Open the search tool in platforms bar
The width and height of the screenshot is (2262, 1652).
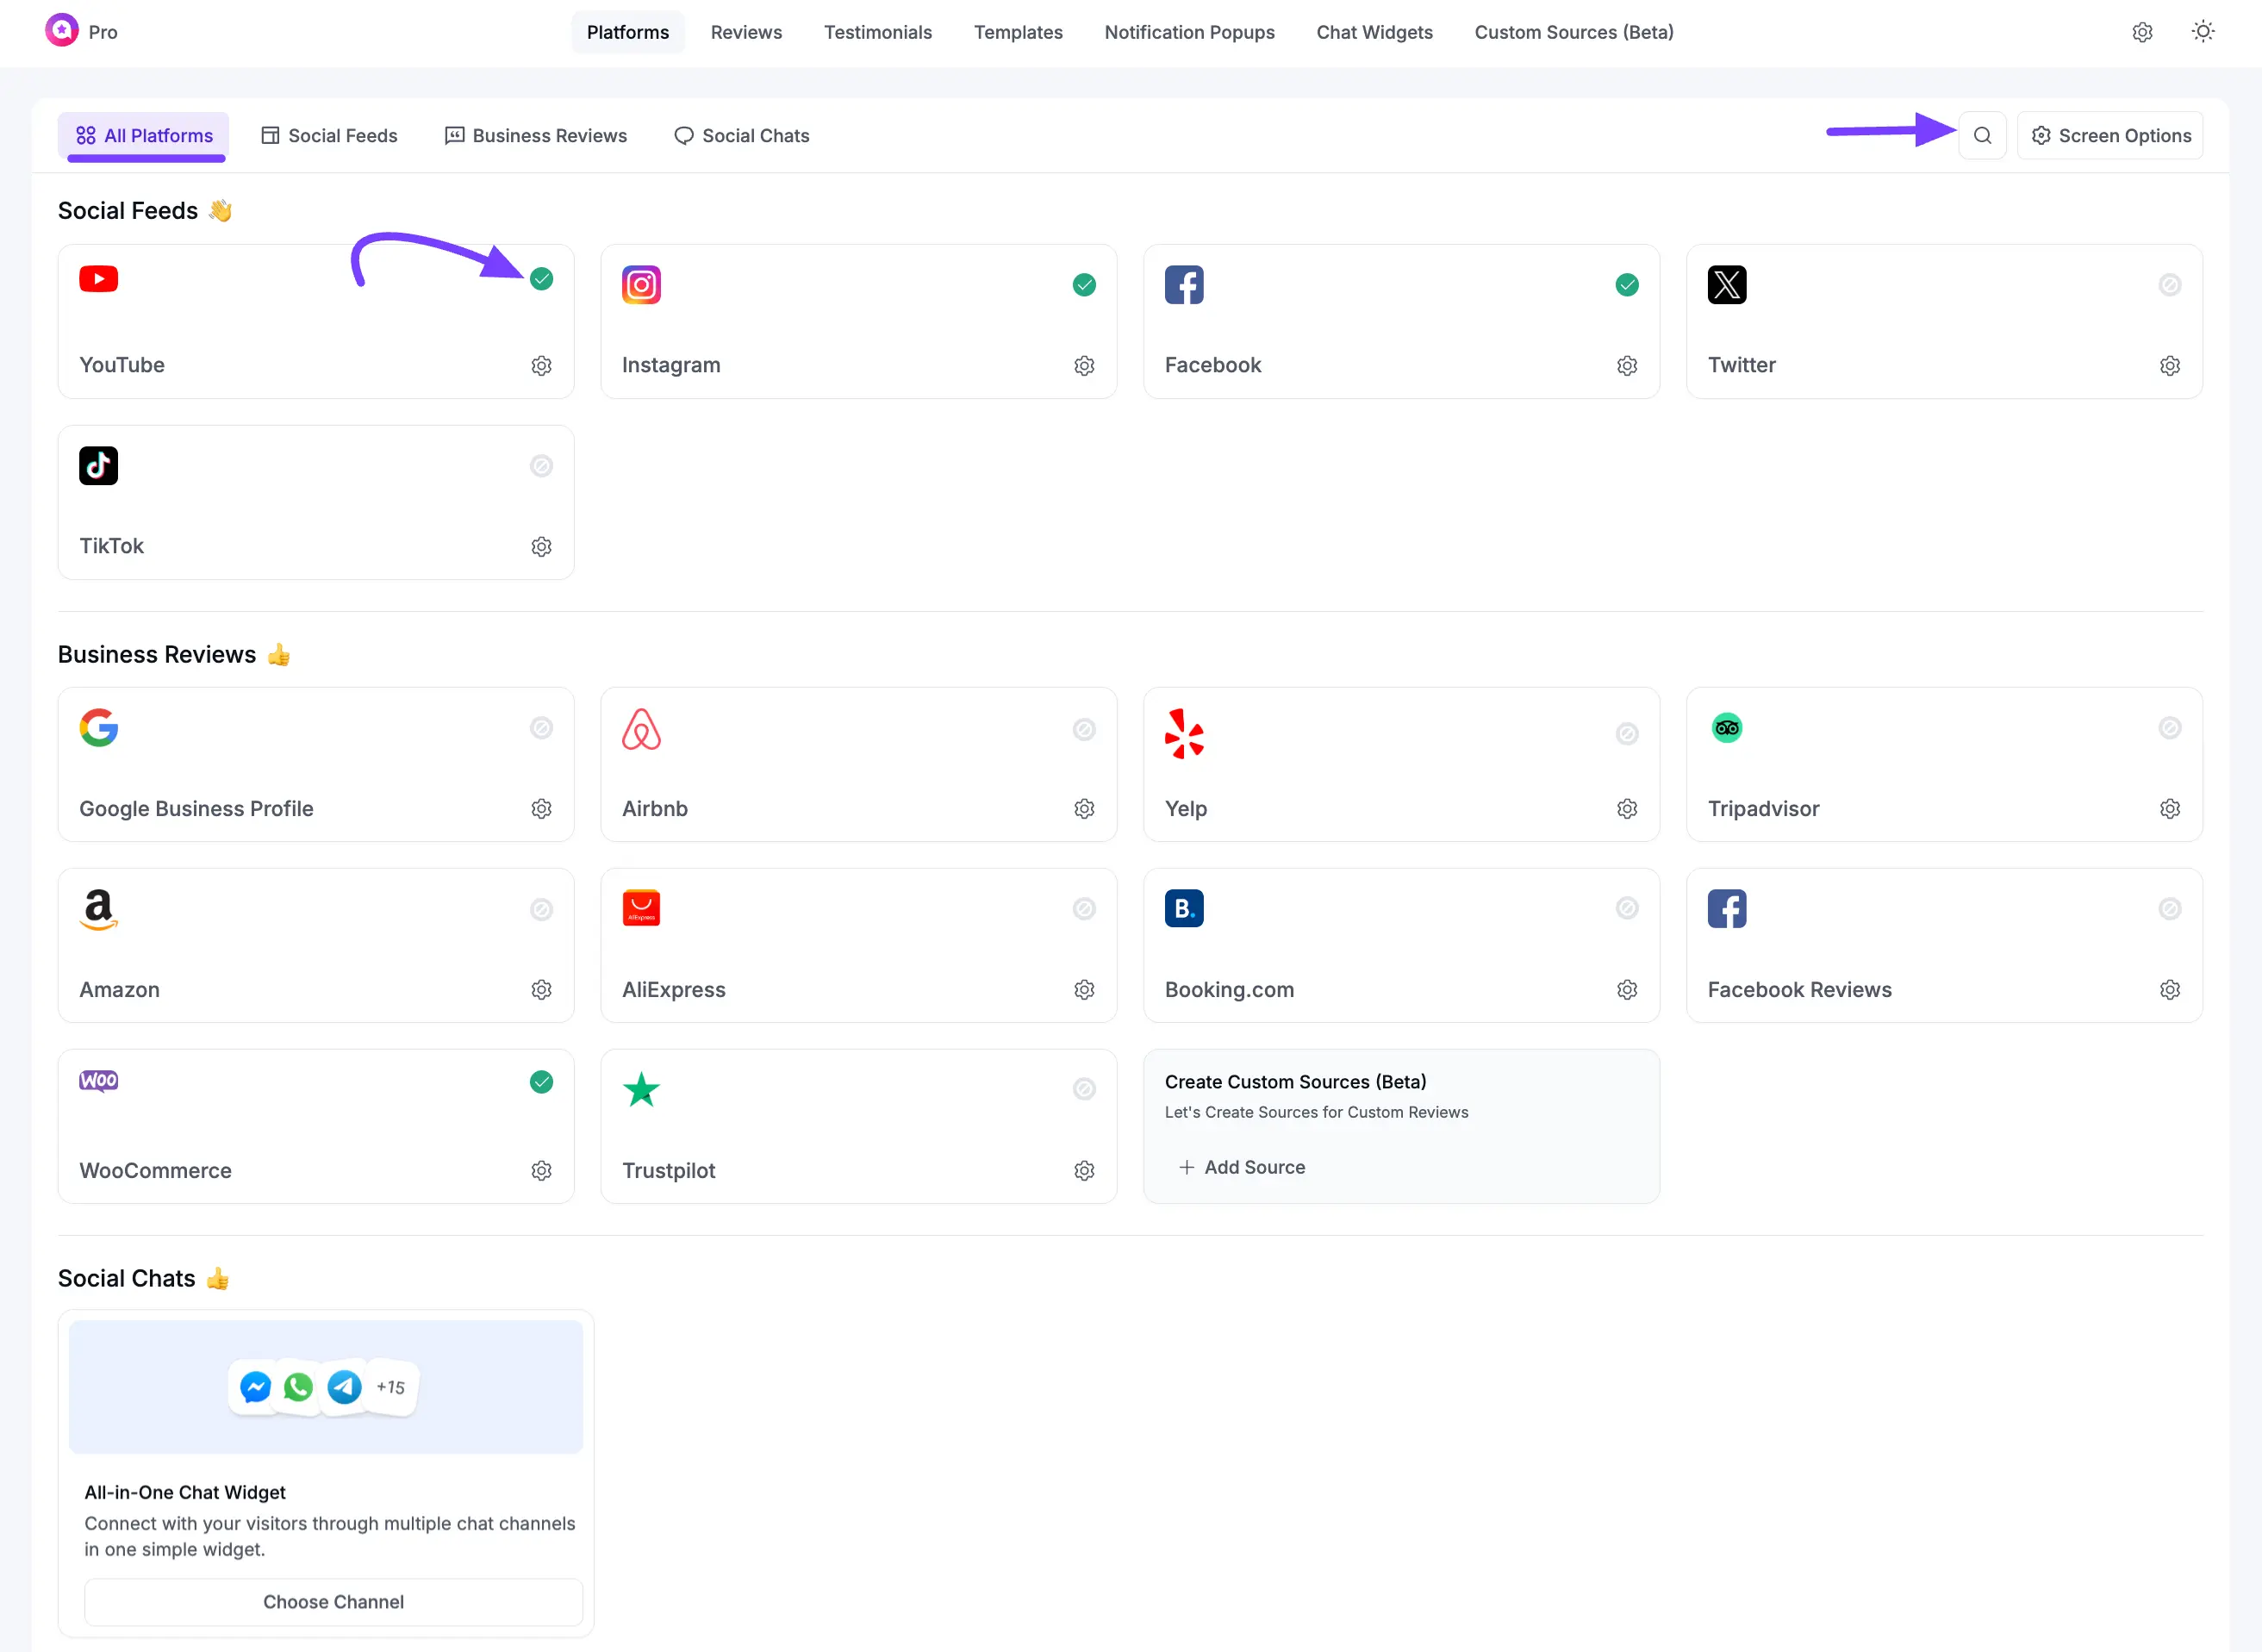(x=1983, y=135)
